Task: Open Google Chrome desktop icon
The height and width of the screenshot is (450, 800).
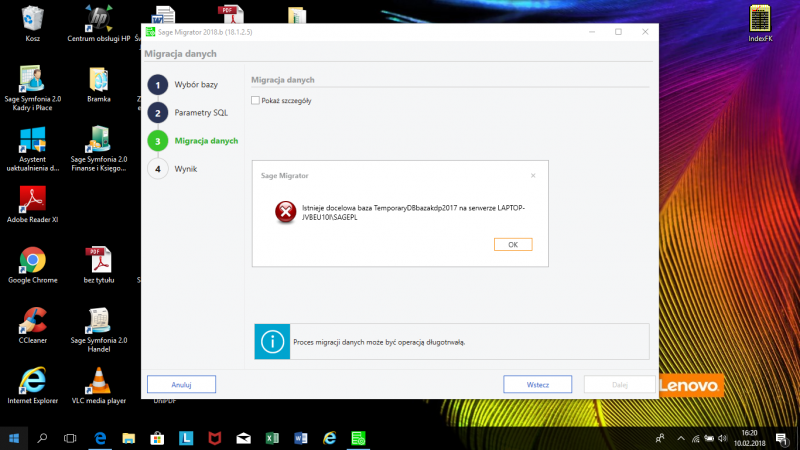Action: click(x=33, y=265)
